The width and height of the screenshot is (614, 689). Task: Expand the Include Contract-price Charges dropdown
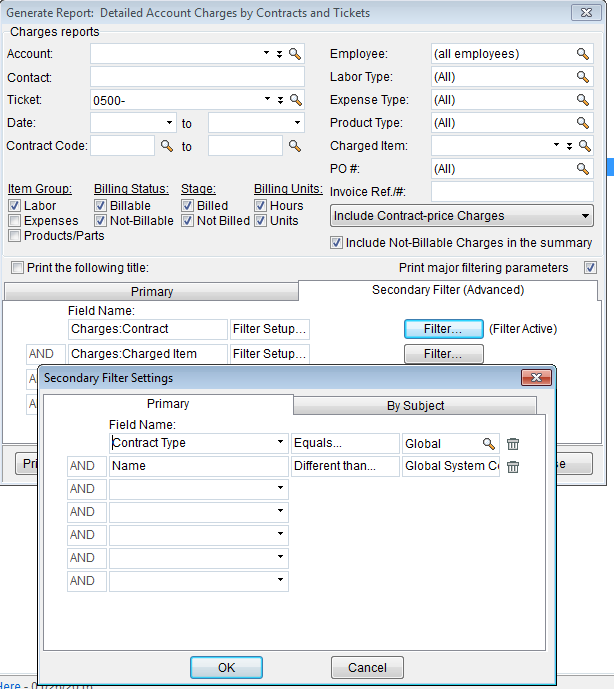[x=585, y=216]
